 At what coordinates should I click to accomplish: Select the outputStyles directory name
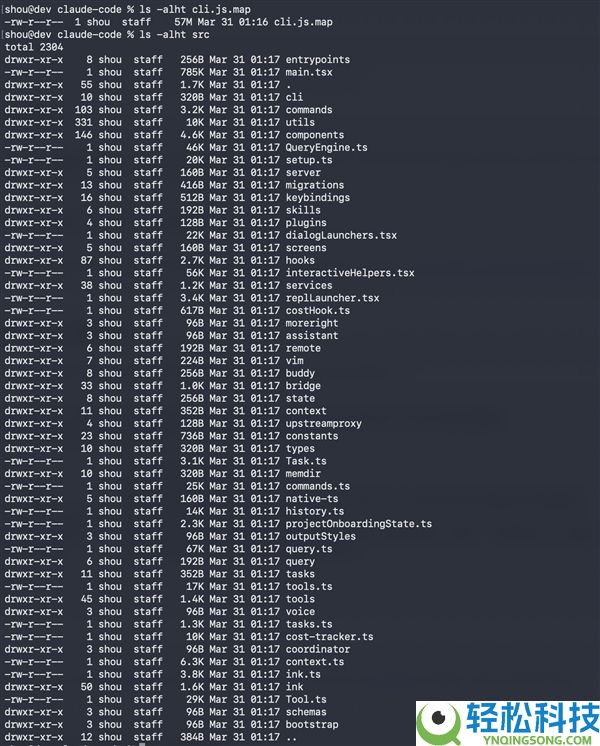321,536
